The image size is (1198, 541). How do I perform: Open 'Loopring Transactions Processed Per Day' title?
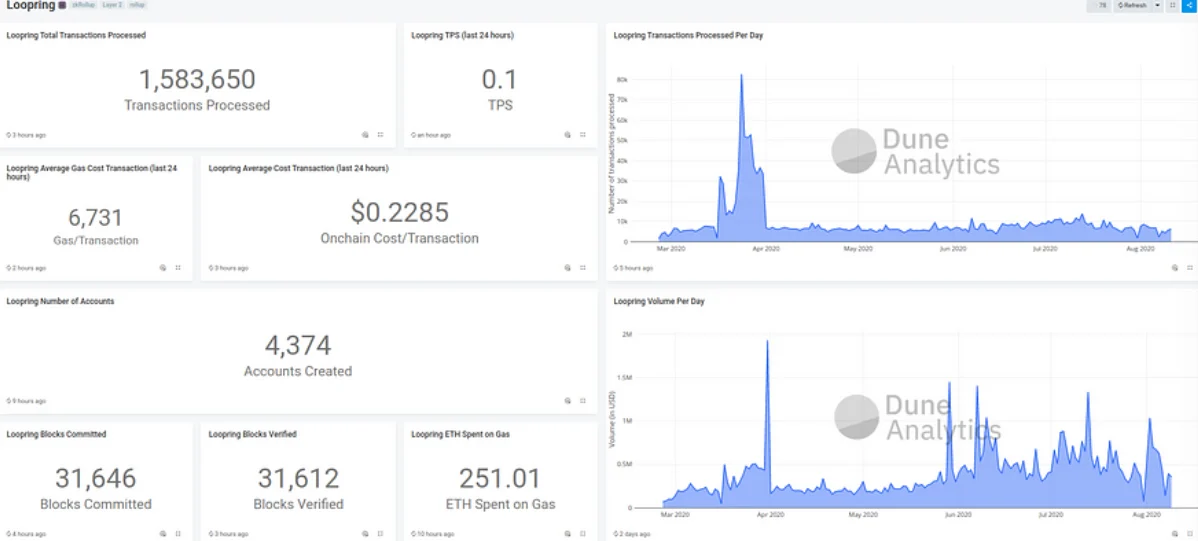pyautogui.click(x=688, y=35)
